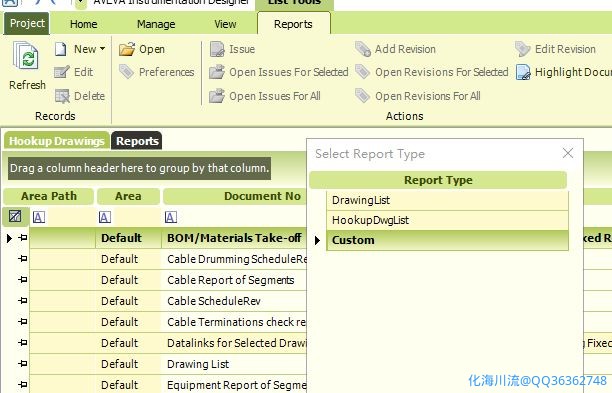Toggle pin on Cable Drumming Schedule row

tap(23, 258)
